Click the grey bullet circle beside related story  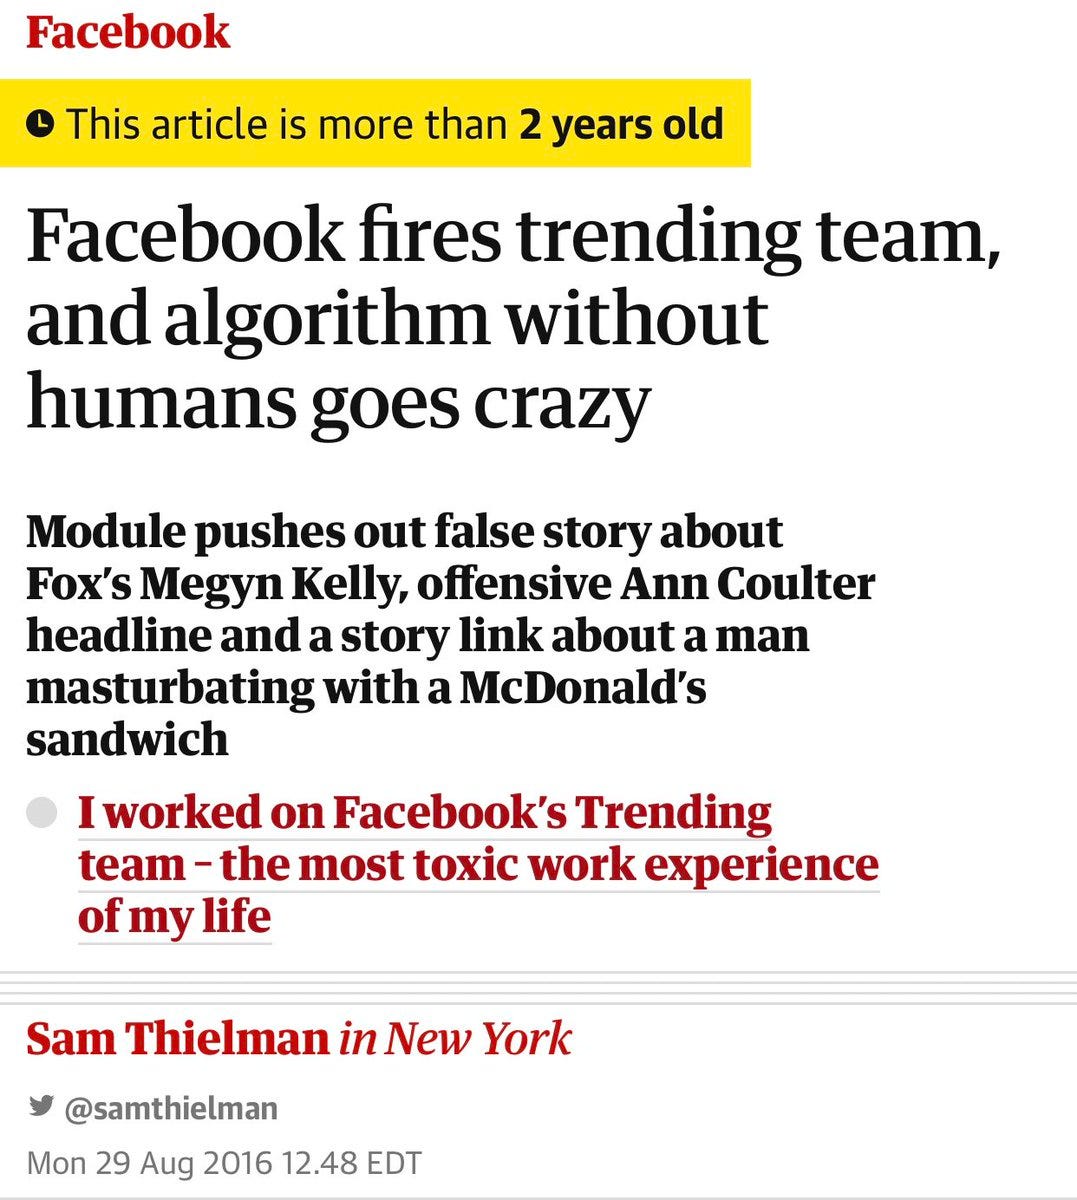(x=42, y=813)
